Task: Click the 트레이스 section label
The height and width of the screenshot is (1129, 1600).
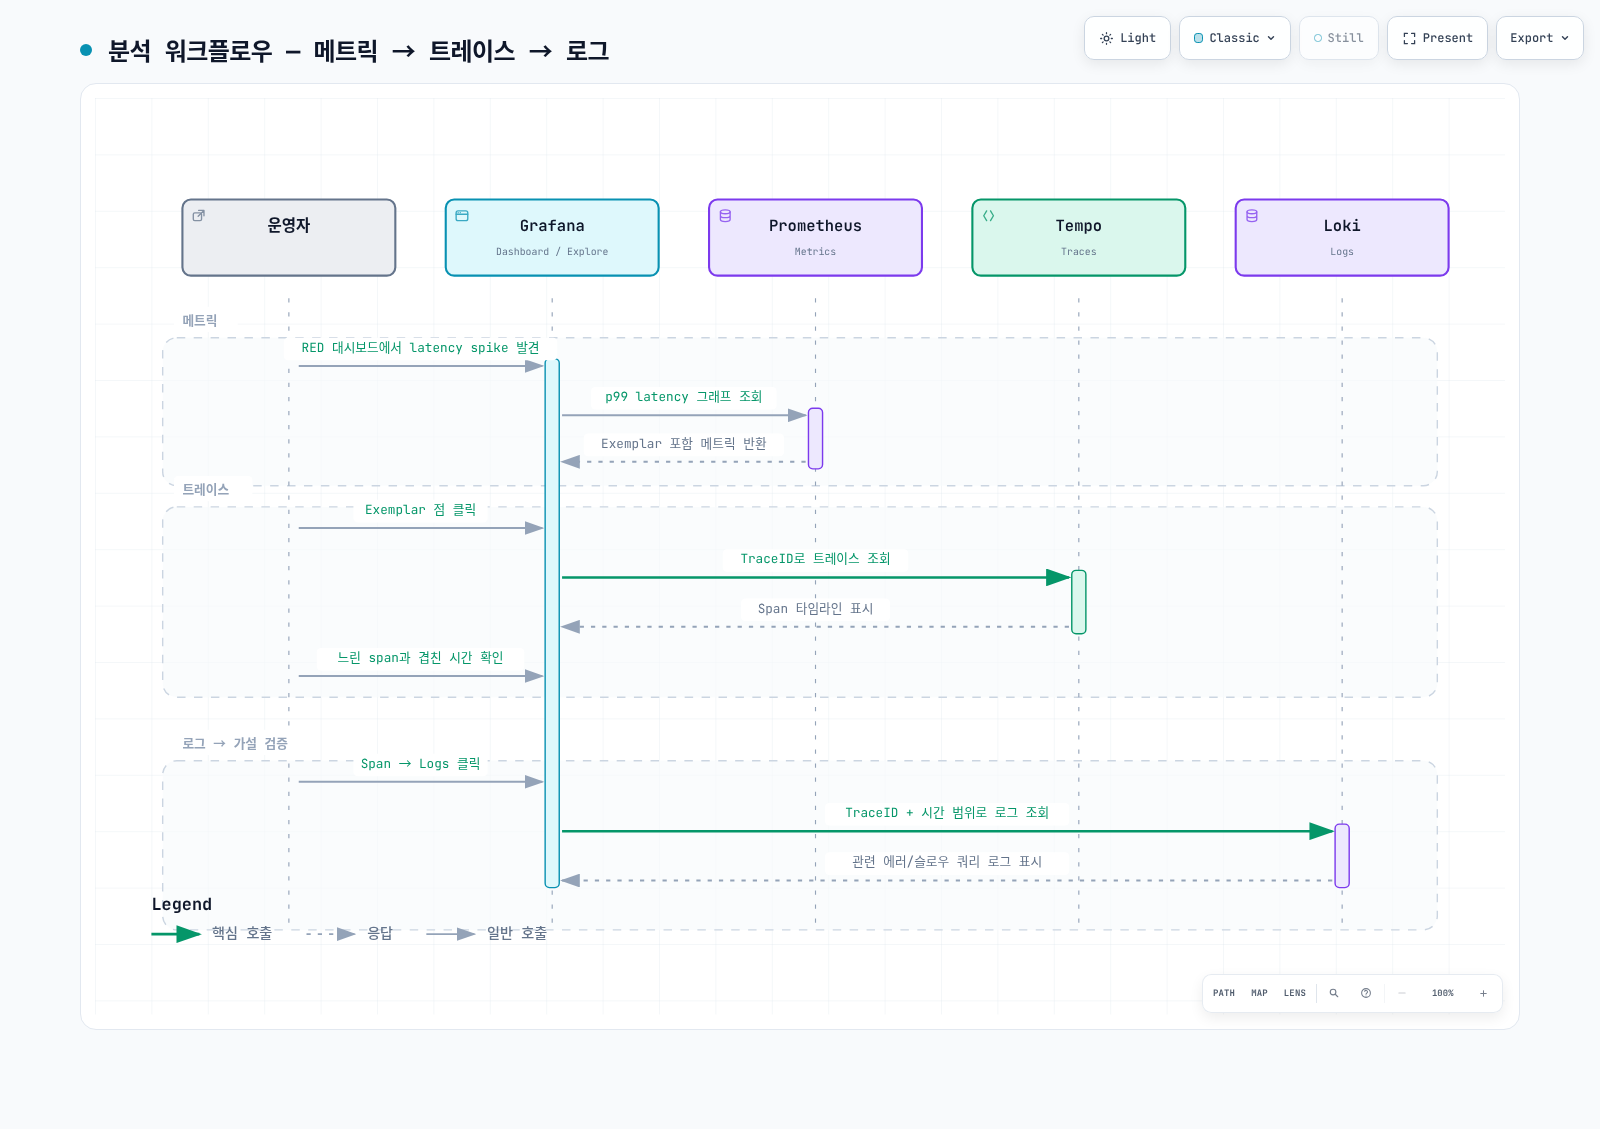Action: [x=205, y=490]
